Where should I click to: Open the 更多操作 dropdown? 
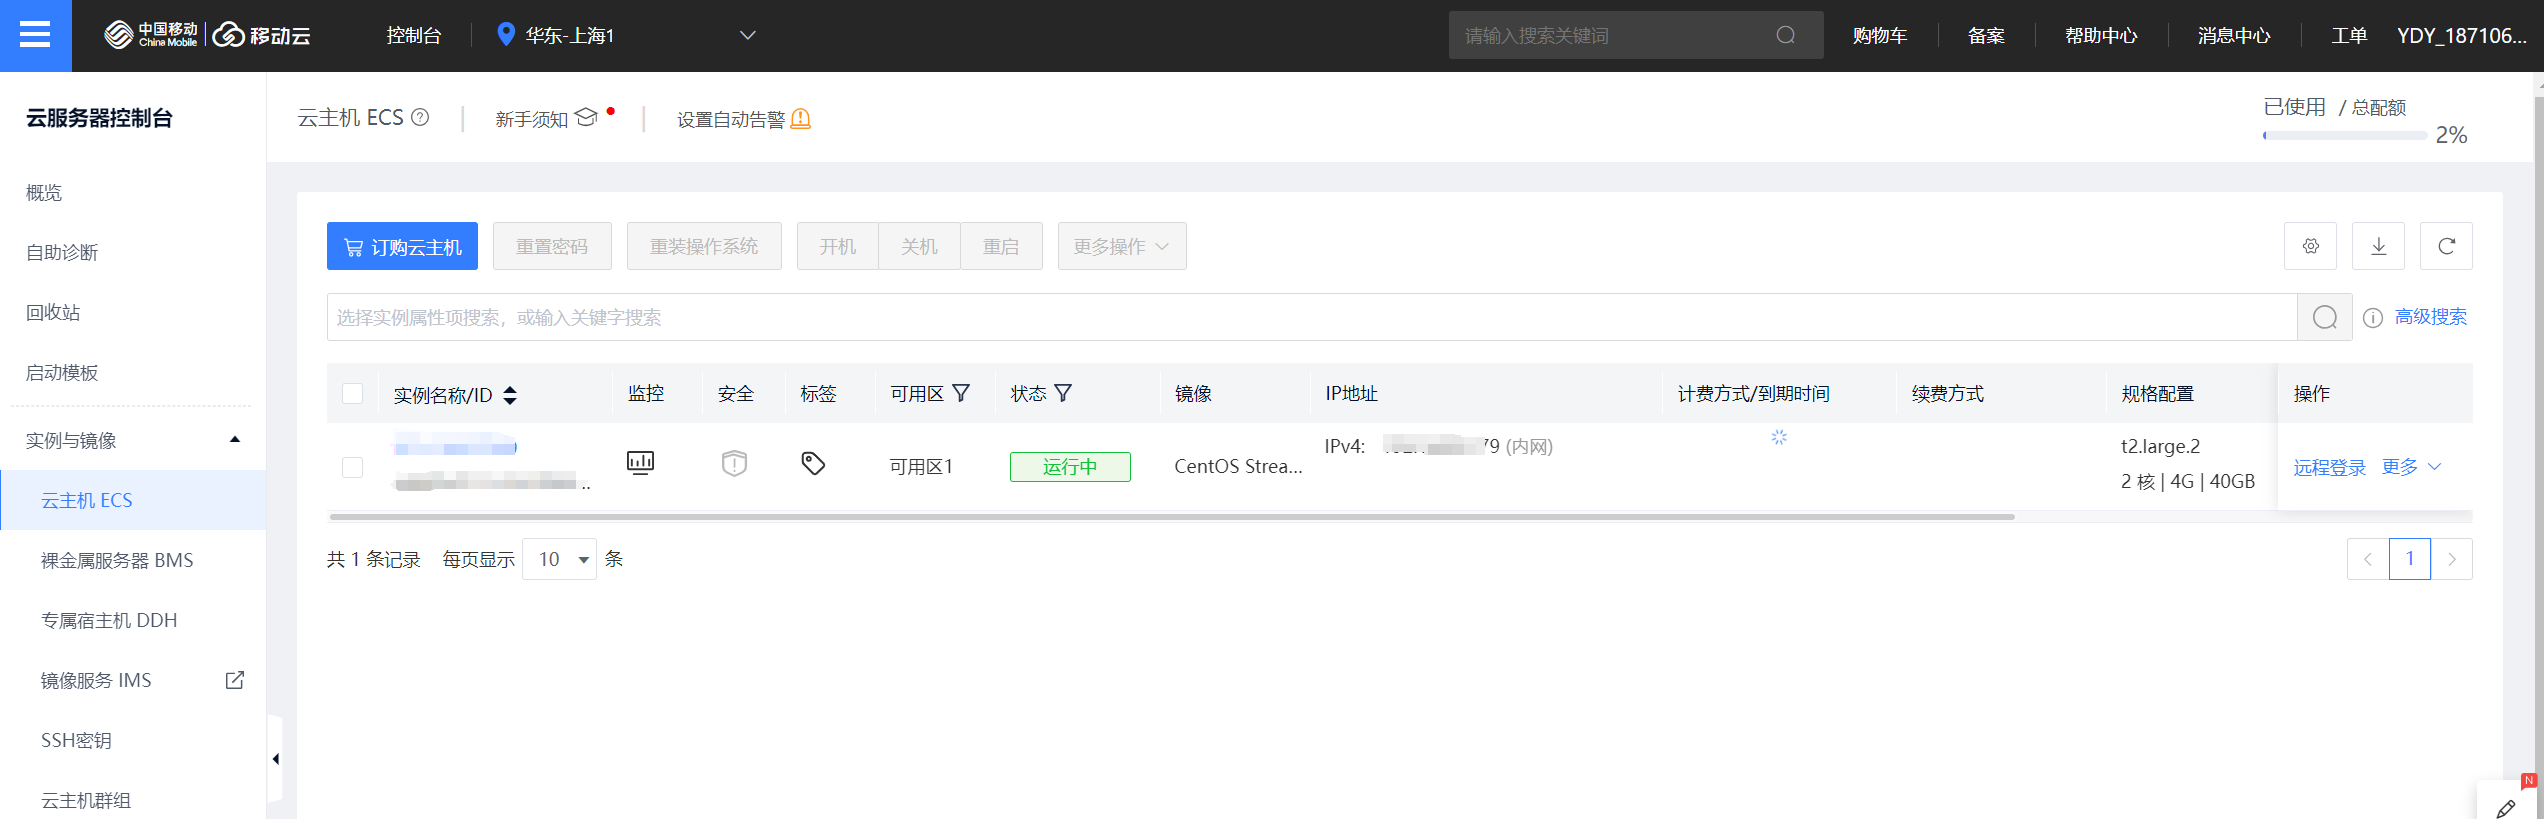(x=1122, y=246)
